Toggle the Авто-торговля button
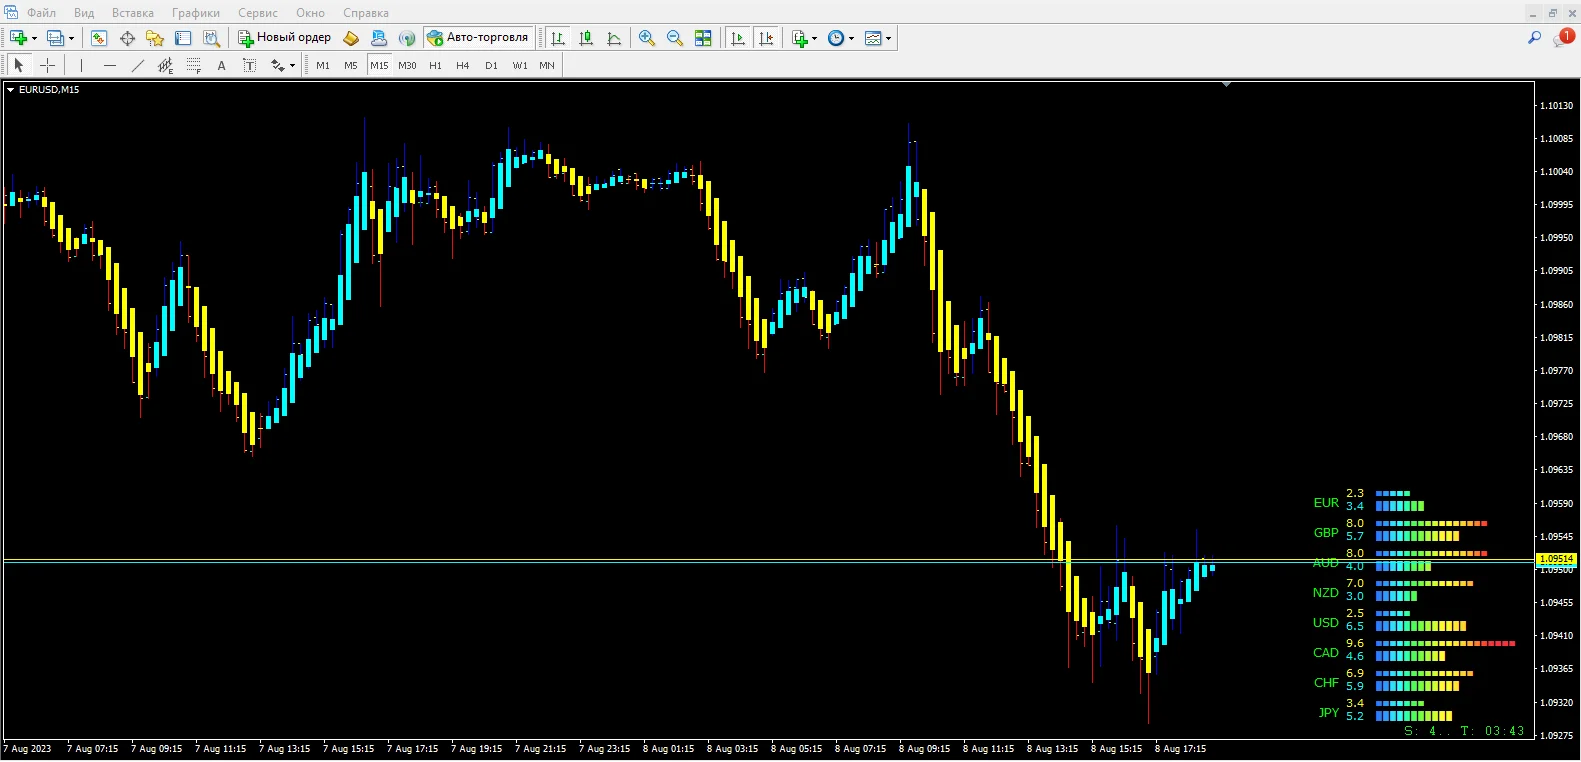The image size is (1581, 762). (478, 38)
